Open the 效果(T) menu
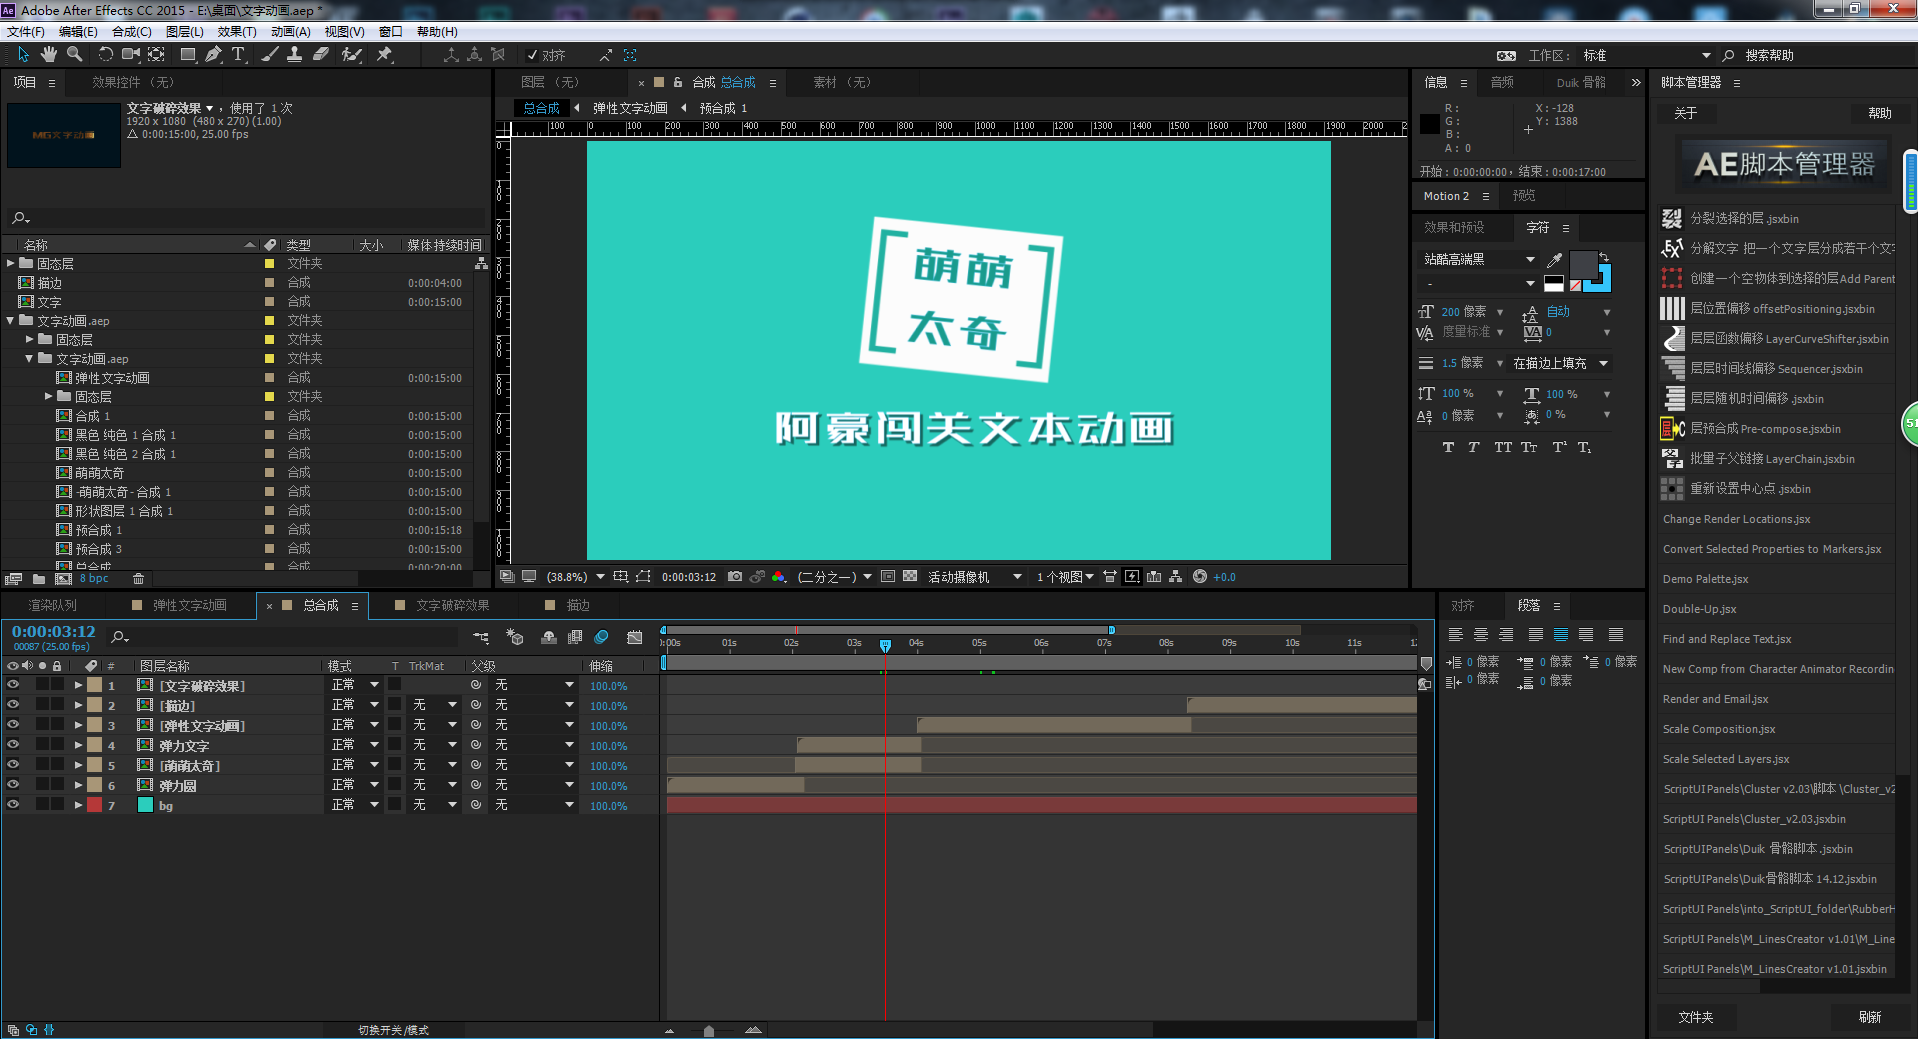Screen dimensions: 1918x1039 [x=237, y=32]
